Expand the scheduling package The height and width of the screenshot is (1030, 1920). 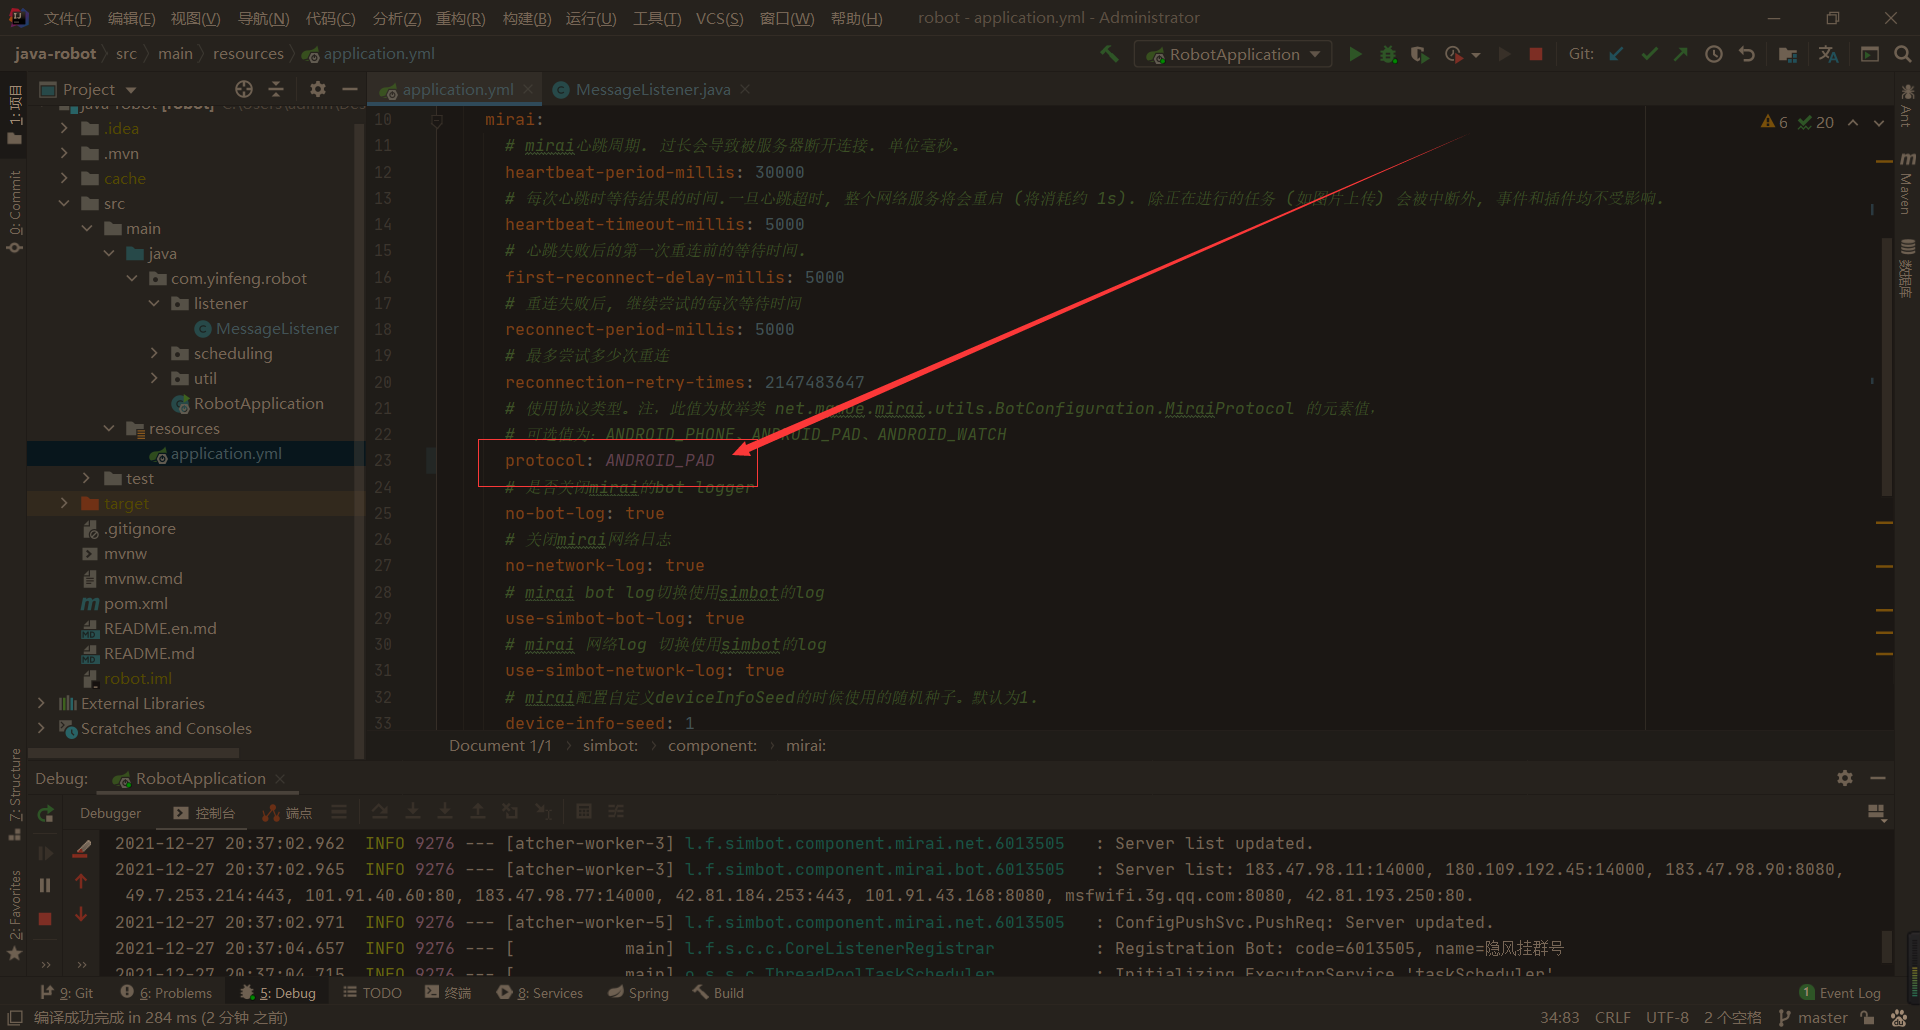coord(154,353)
